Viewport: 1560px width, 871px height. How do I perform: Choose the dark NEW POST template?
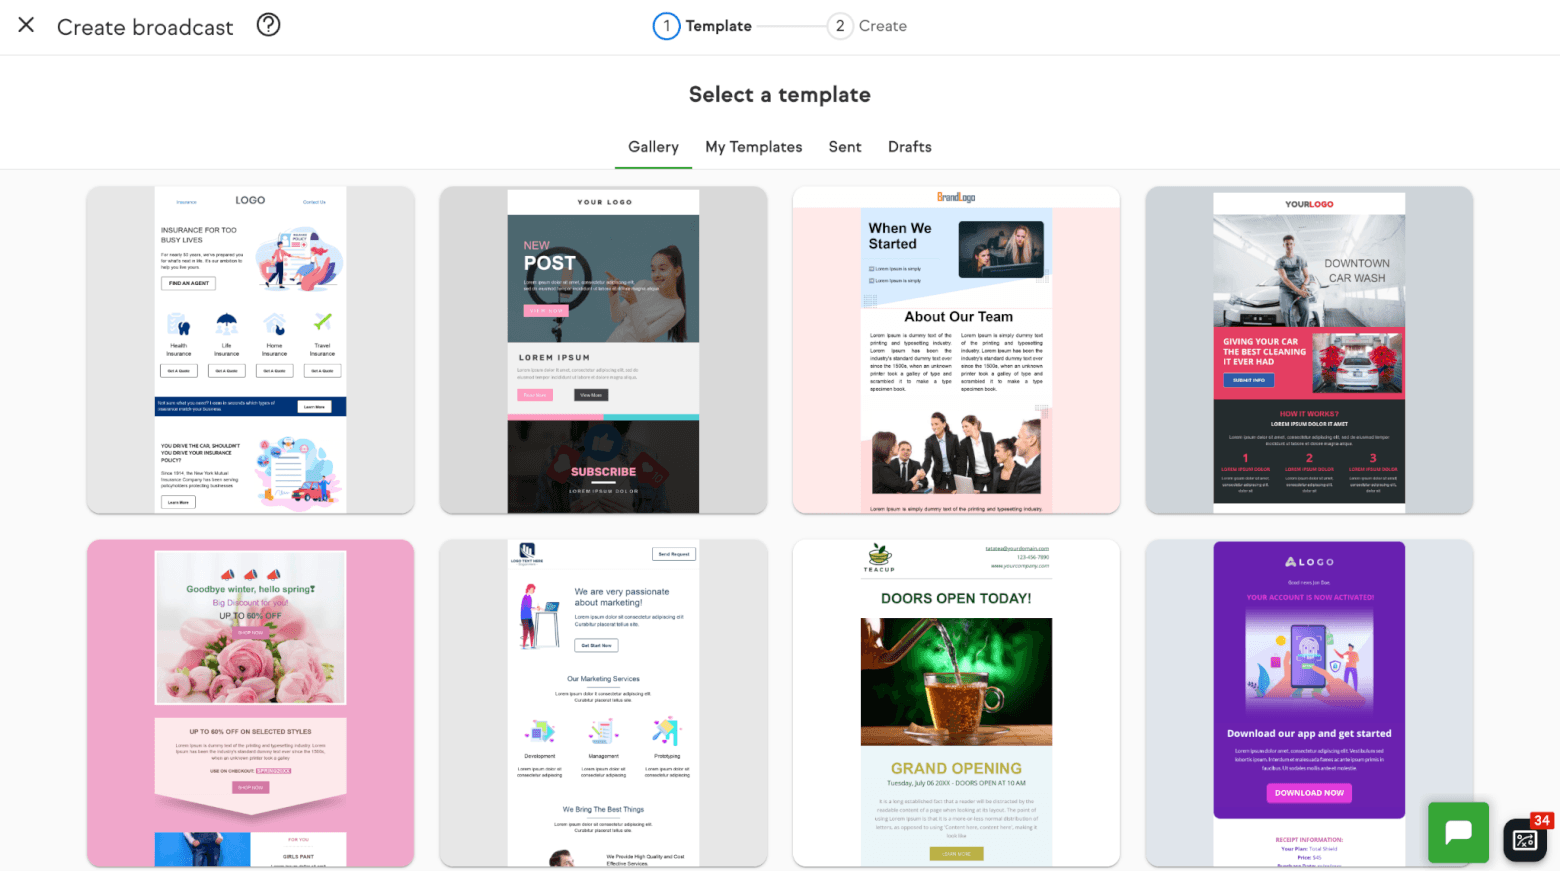(x=602, y=350)
